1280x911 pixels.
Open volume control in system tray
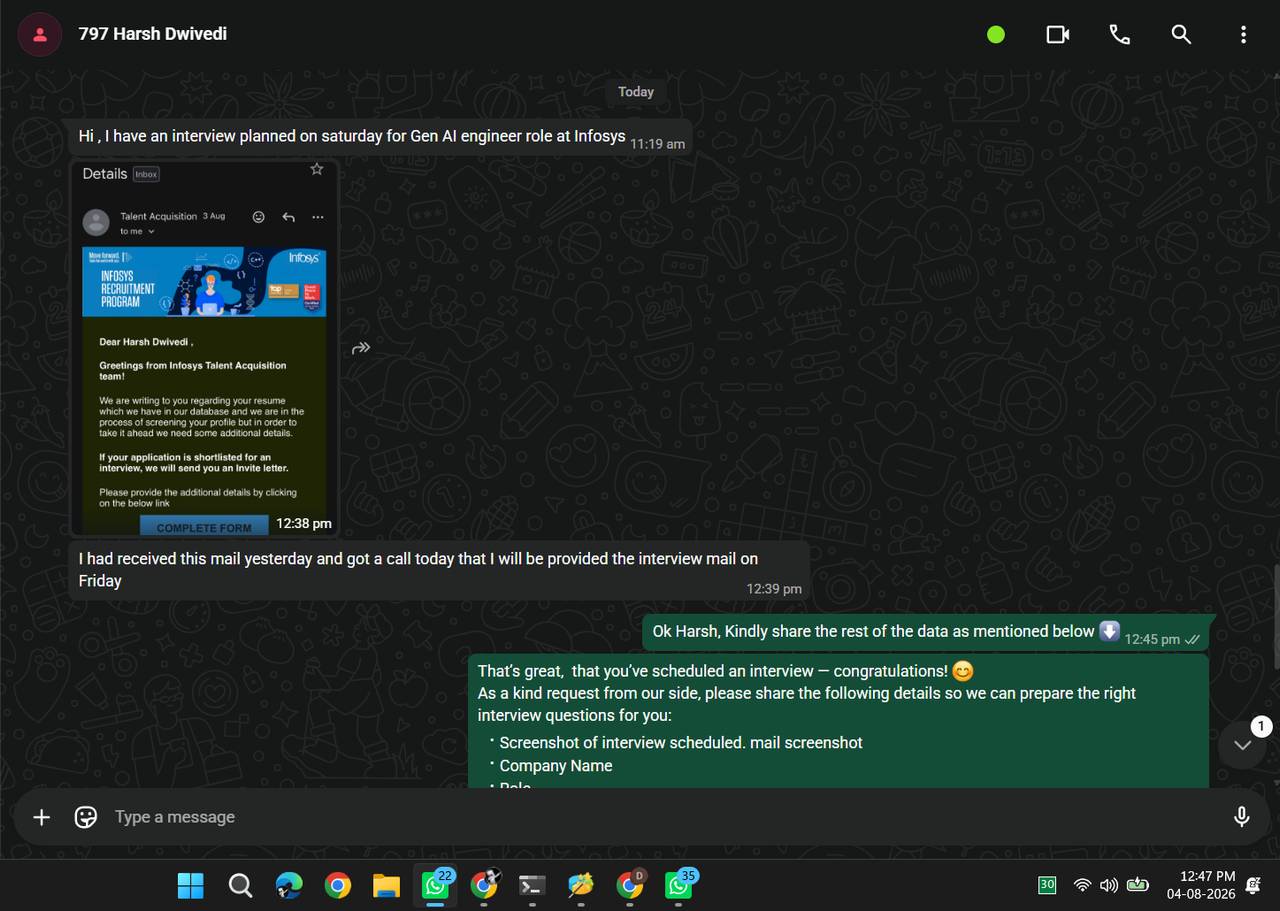click(1108, 885)
